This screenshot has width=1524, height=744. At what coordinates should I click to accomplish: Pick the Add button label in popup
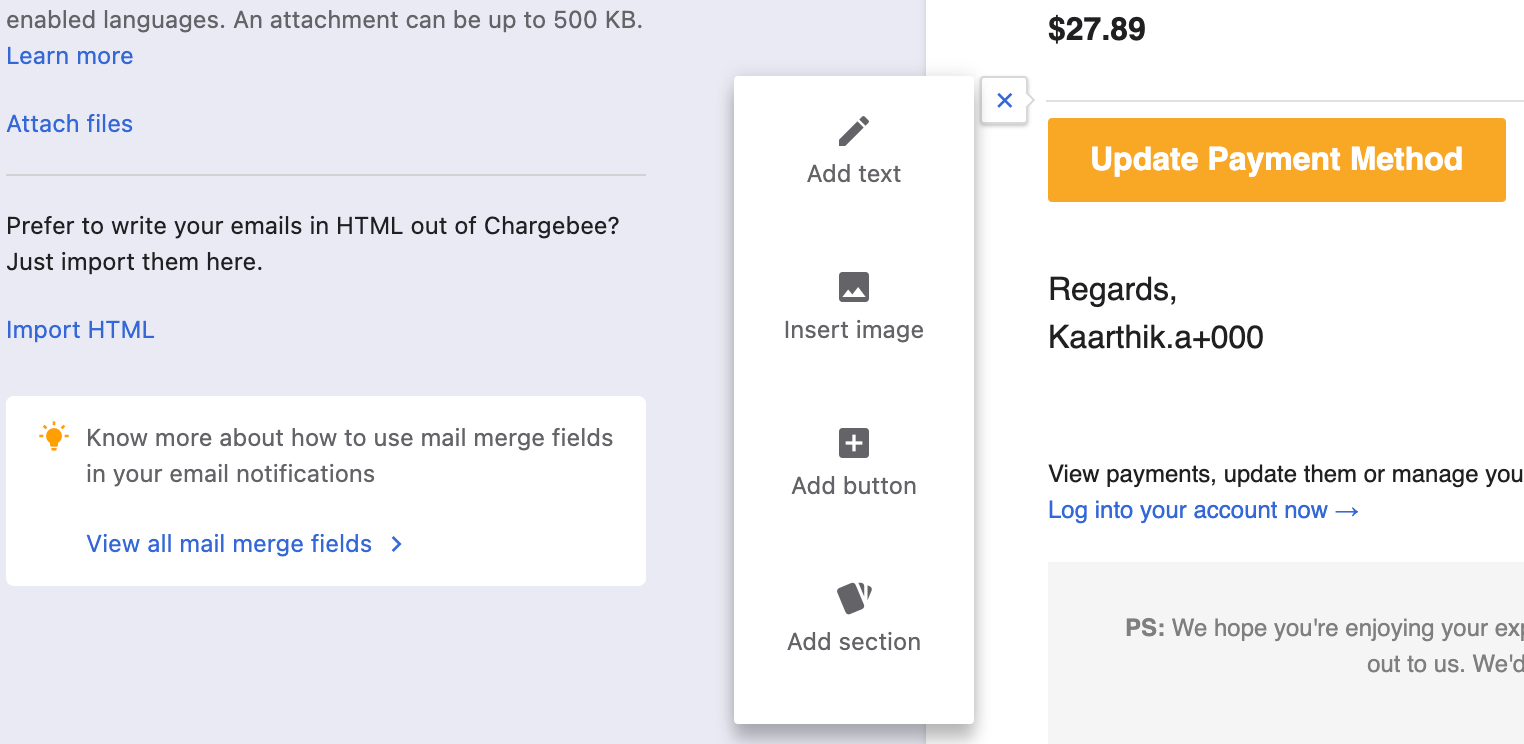(x=853, y=486)
